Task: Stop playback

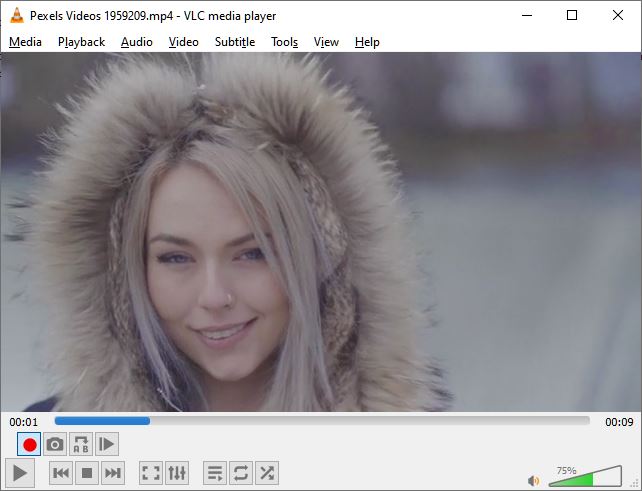Action: point(87,473)
